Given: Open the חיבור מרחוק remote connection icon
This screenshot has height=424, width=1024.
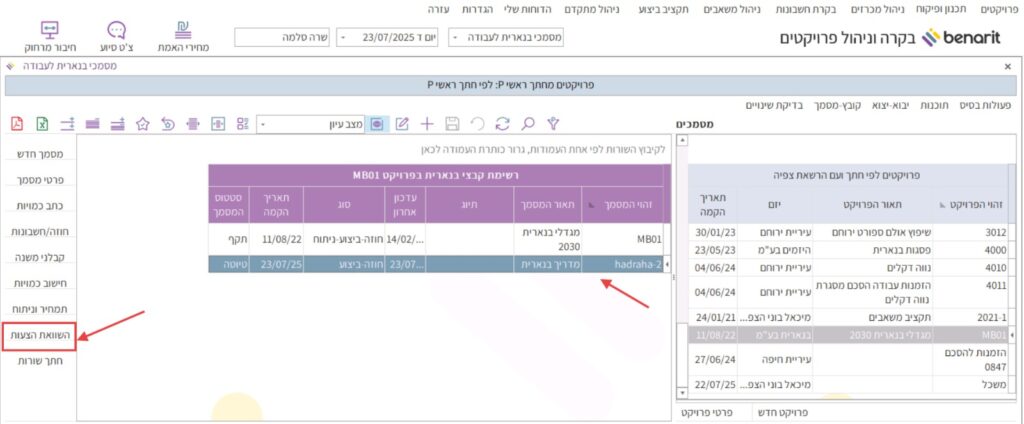Looking at the screenshot, I should point(51,36).
